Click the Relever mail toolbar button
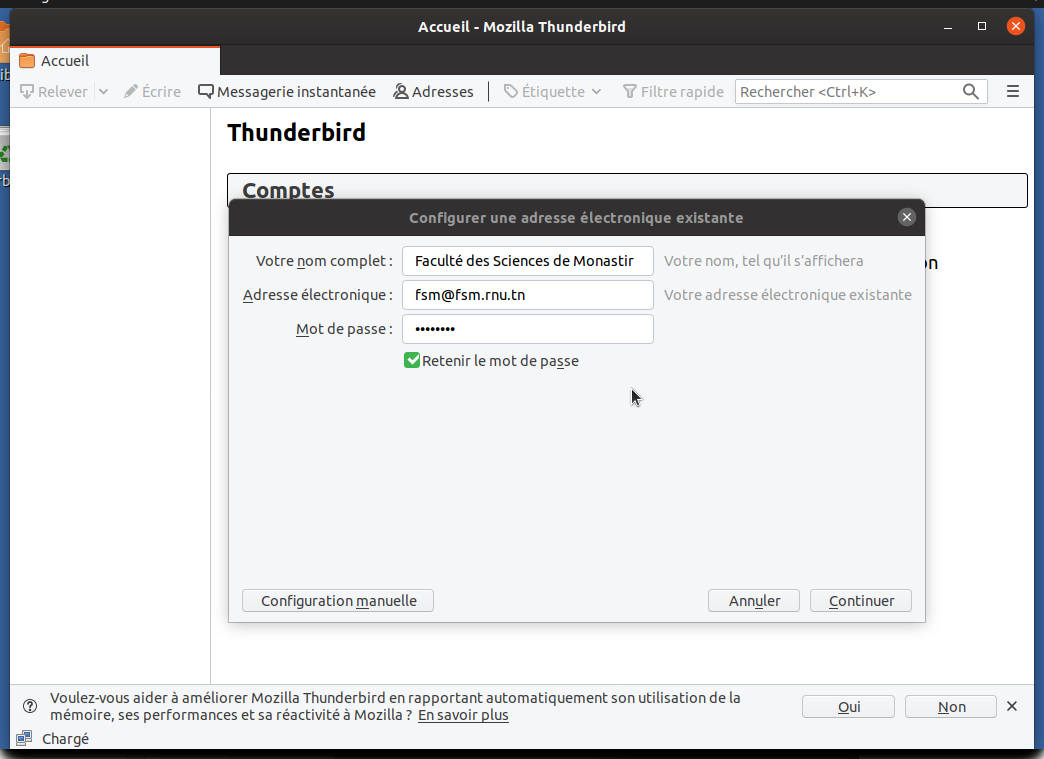 click(x=54, y=92)
